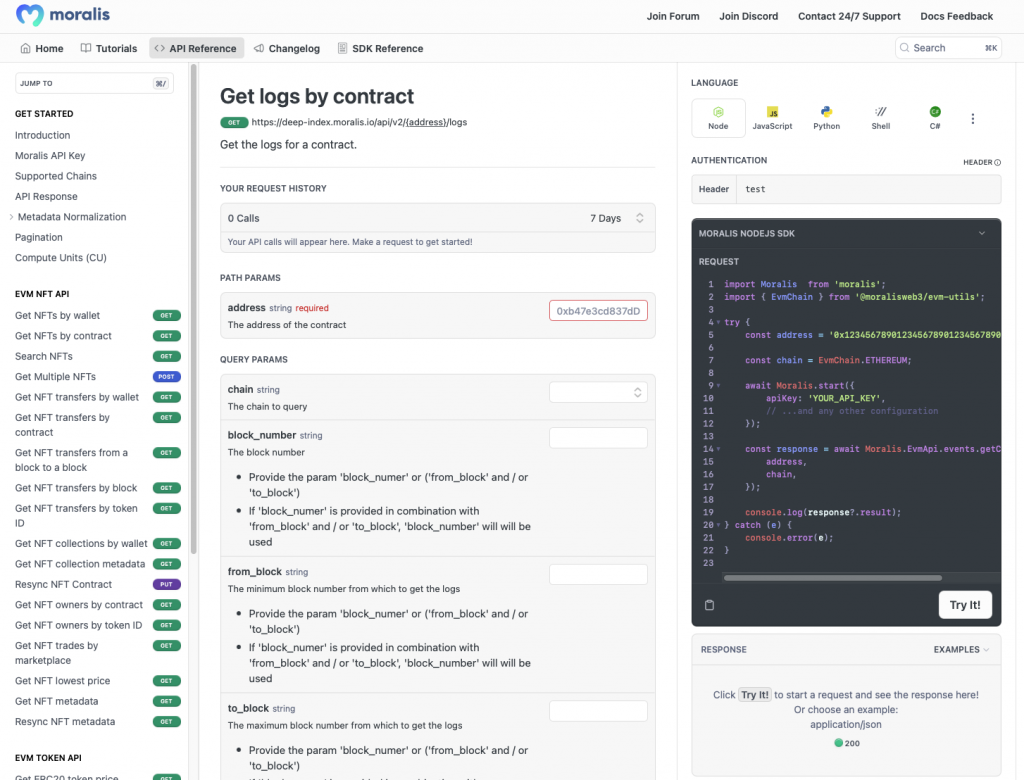Select the Shell language icon
1024x780 pixels.
click(881, 112)
